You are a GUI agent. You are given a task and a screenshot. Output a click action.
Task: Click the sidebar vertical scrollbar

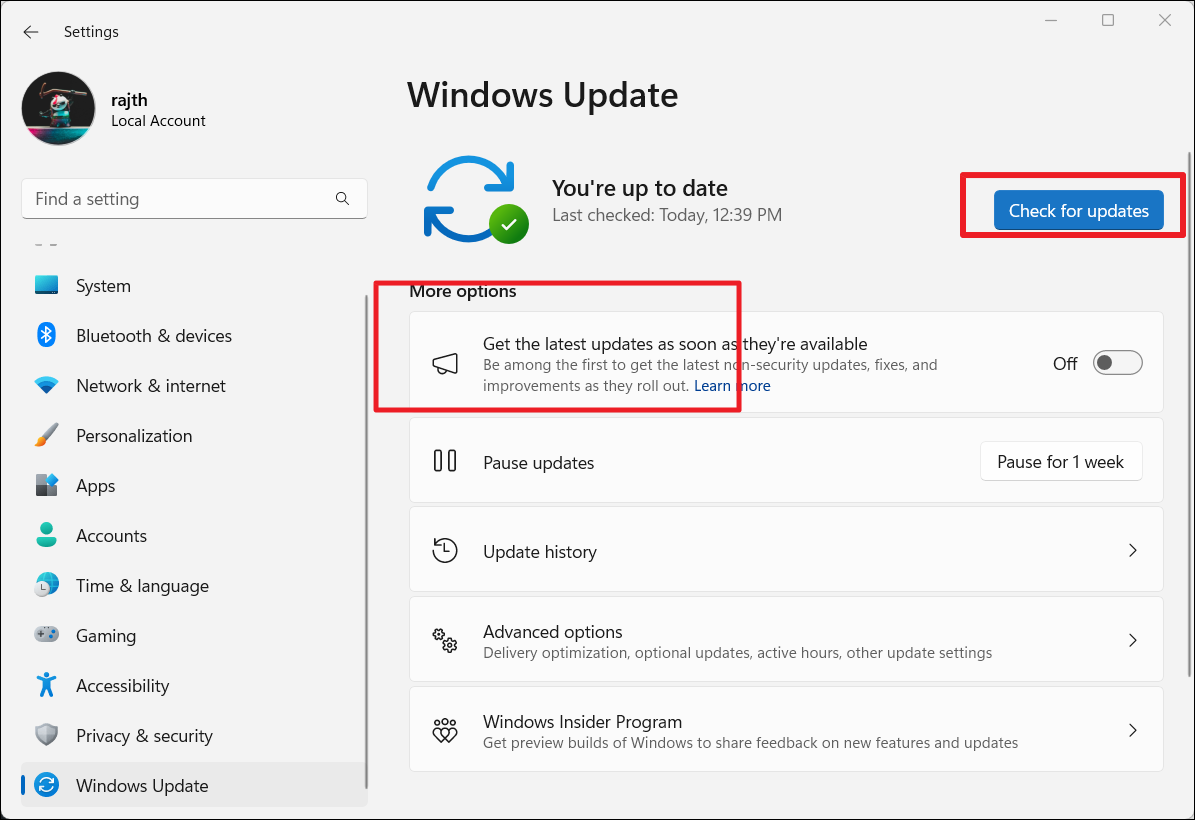click(x=366, y=541)
